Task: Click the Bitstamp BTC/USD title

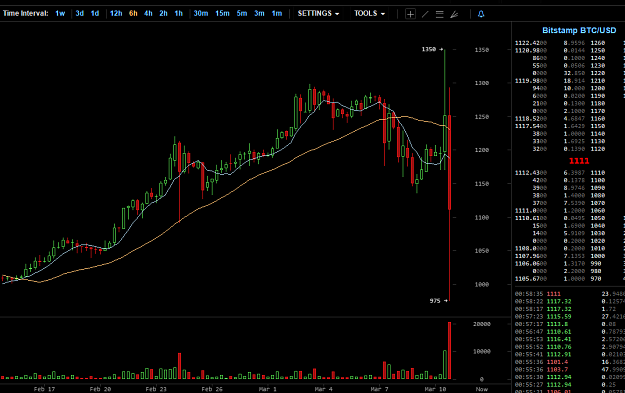Action: 579,30
